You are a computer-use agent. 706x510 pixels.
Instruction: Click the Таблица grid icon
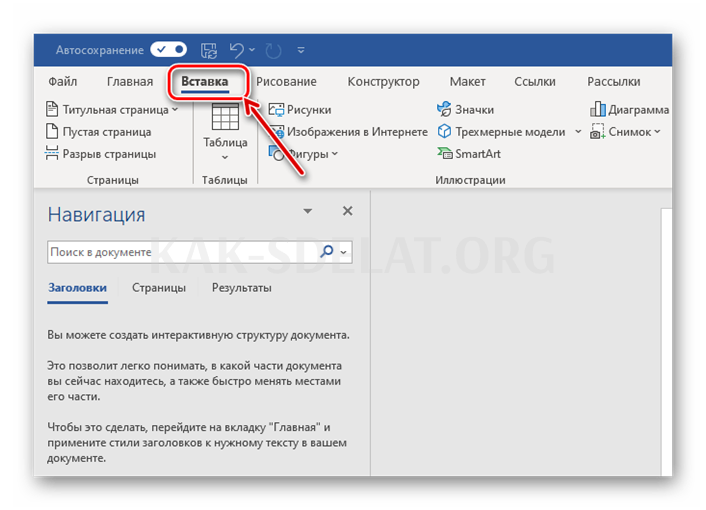pyautogui.click(x=225, y=117)
